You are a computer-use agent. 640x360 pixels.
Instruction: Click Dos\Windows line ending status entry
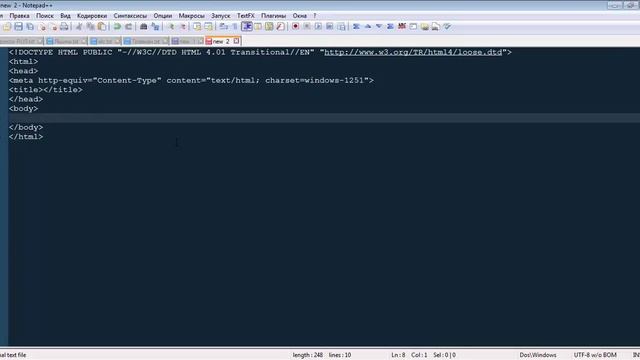538,355
